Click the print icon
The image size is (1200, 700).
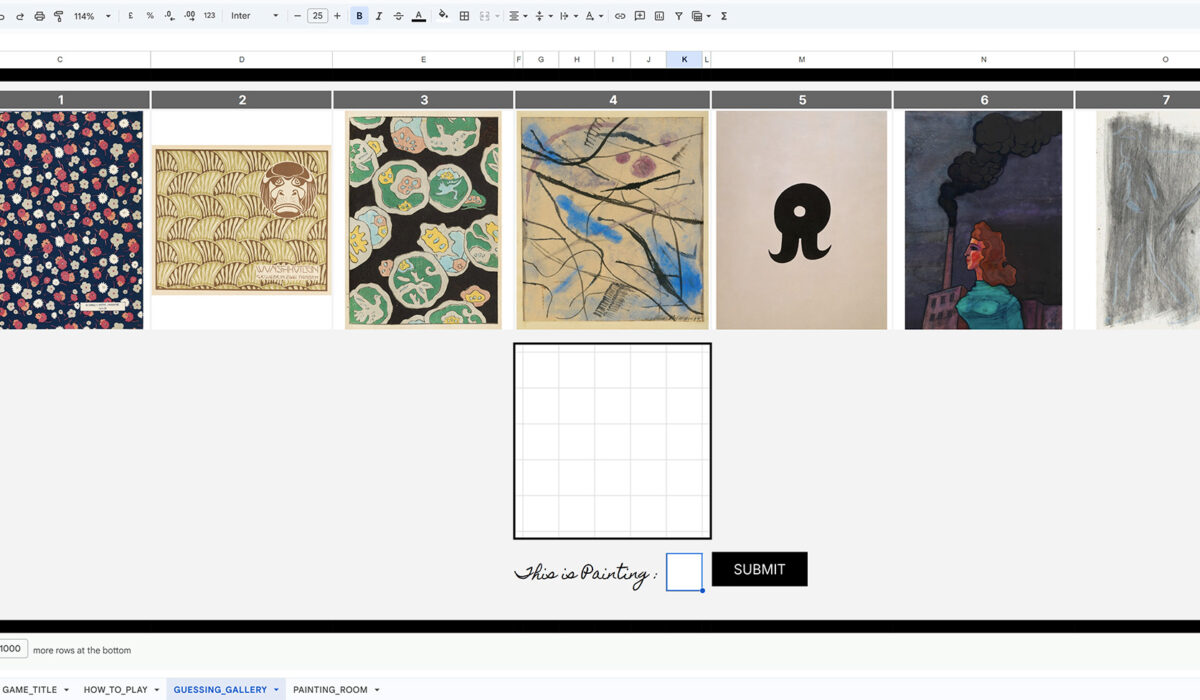pyautogui.click(x=39, y=16)
